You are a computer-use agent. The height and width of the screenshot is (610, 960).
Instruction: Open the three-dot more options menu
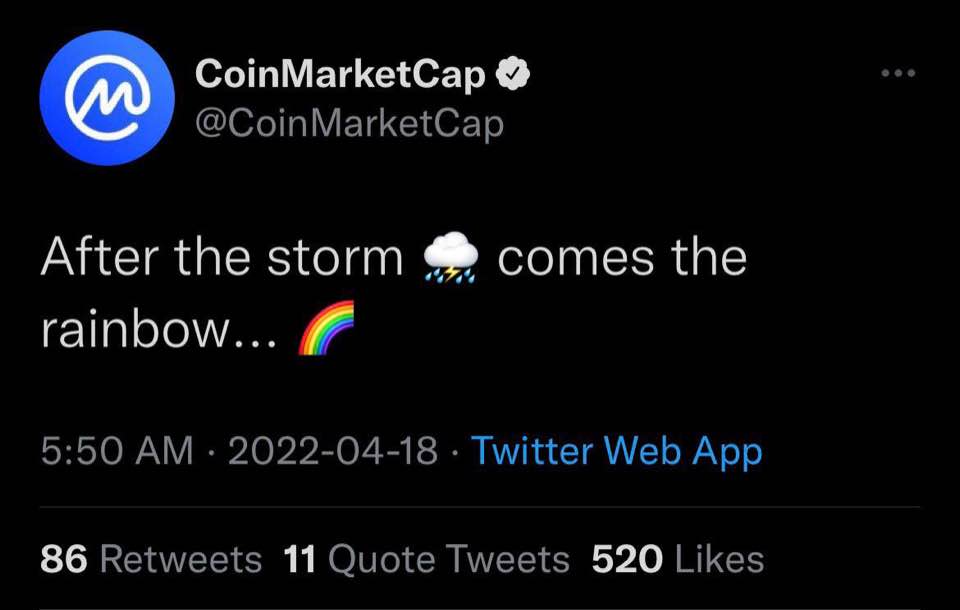[898, 74]
